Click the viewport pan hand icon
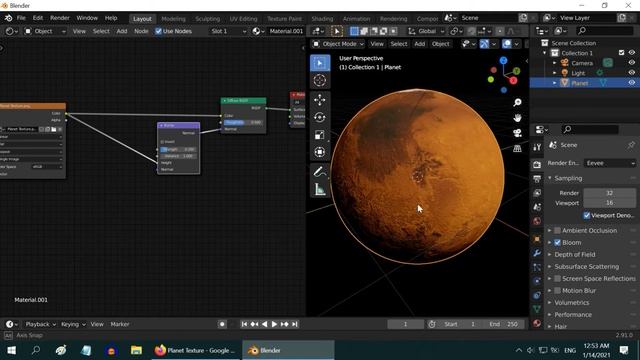Viewport: 640px width, 360px height. 517,118
